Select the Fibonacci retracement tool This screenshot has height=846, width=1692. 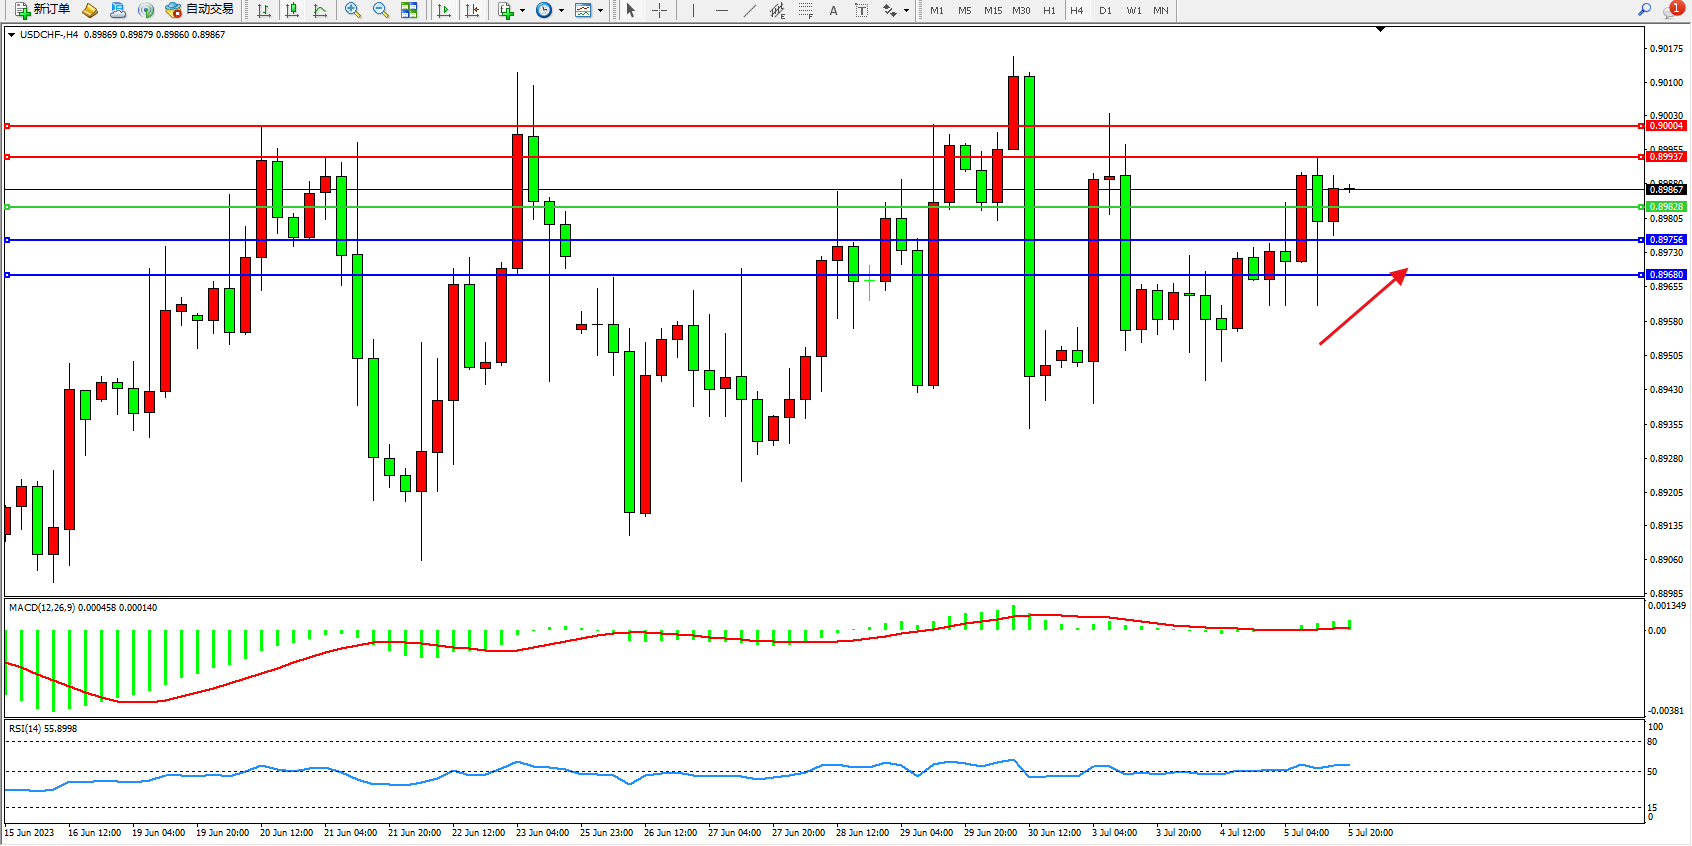805,10
